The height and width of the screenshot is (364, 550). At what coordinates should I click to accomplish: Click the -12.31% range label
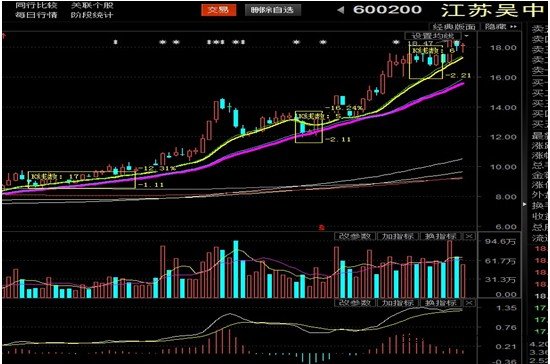(x=157, y=169)
